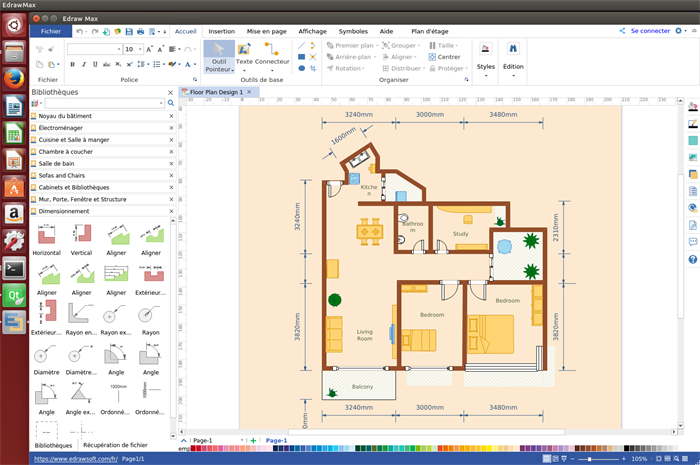Close the Salle de bain library
The width and height of the screenshot is (700, 465).
pyautogui.click(x=171, y=164)
